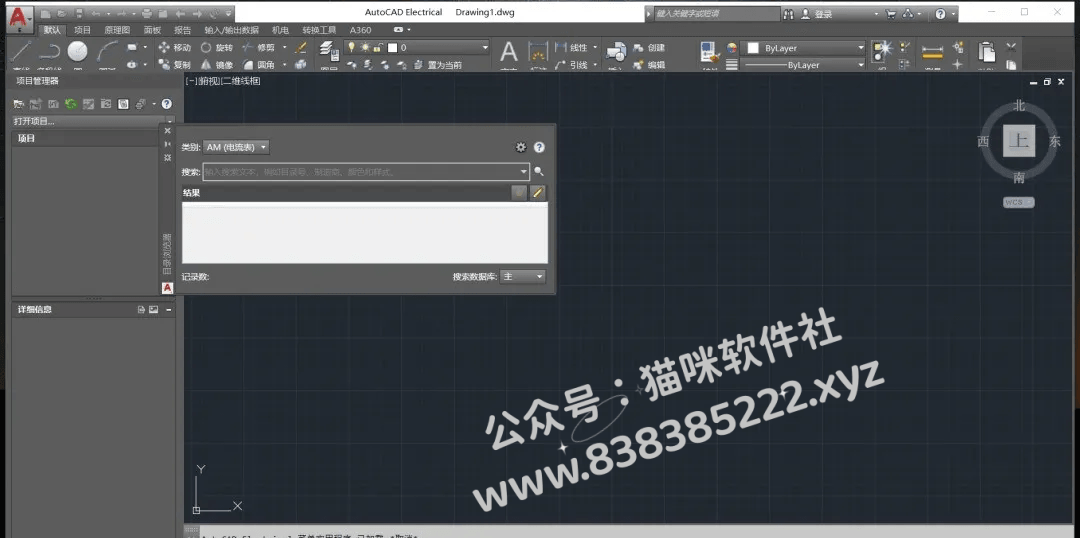This screenshot has height=538, width=1080.
Task: Expand the ByLayer color dropdown
Action: (x=861, y=48)
